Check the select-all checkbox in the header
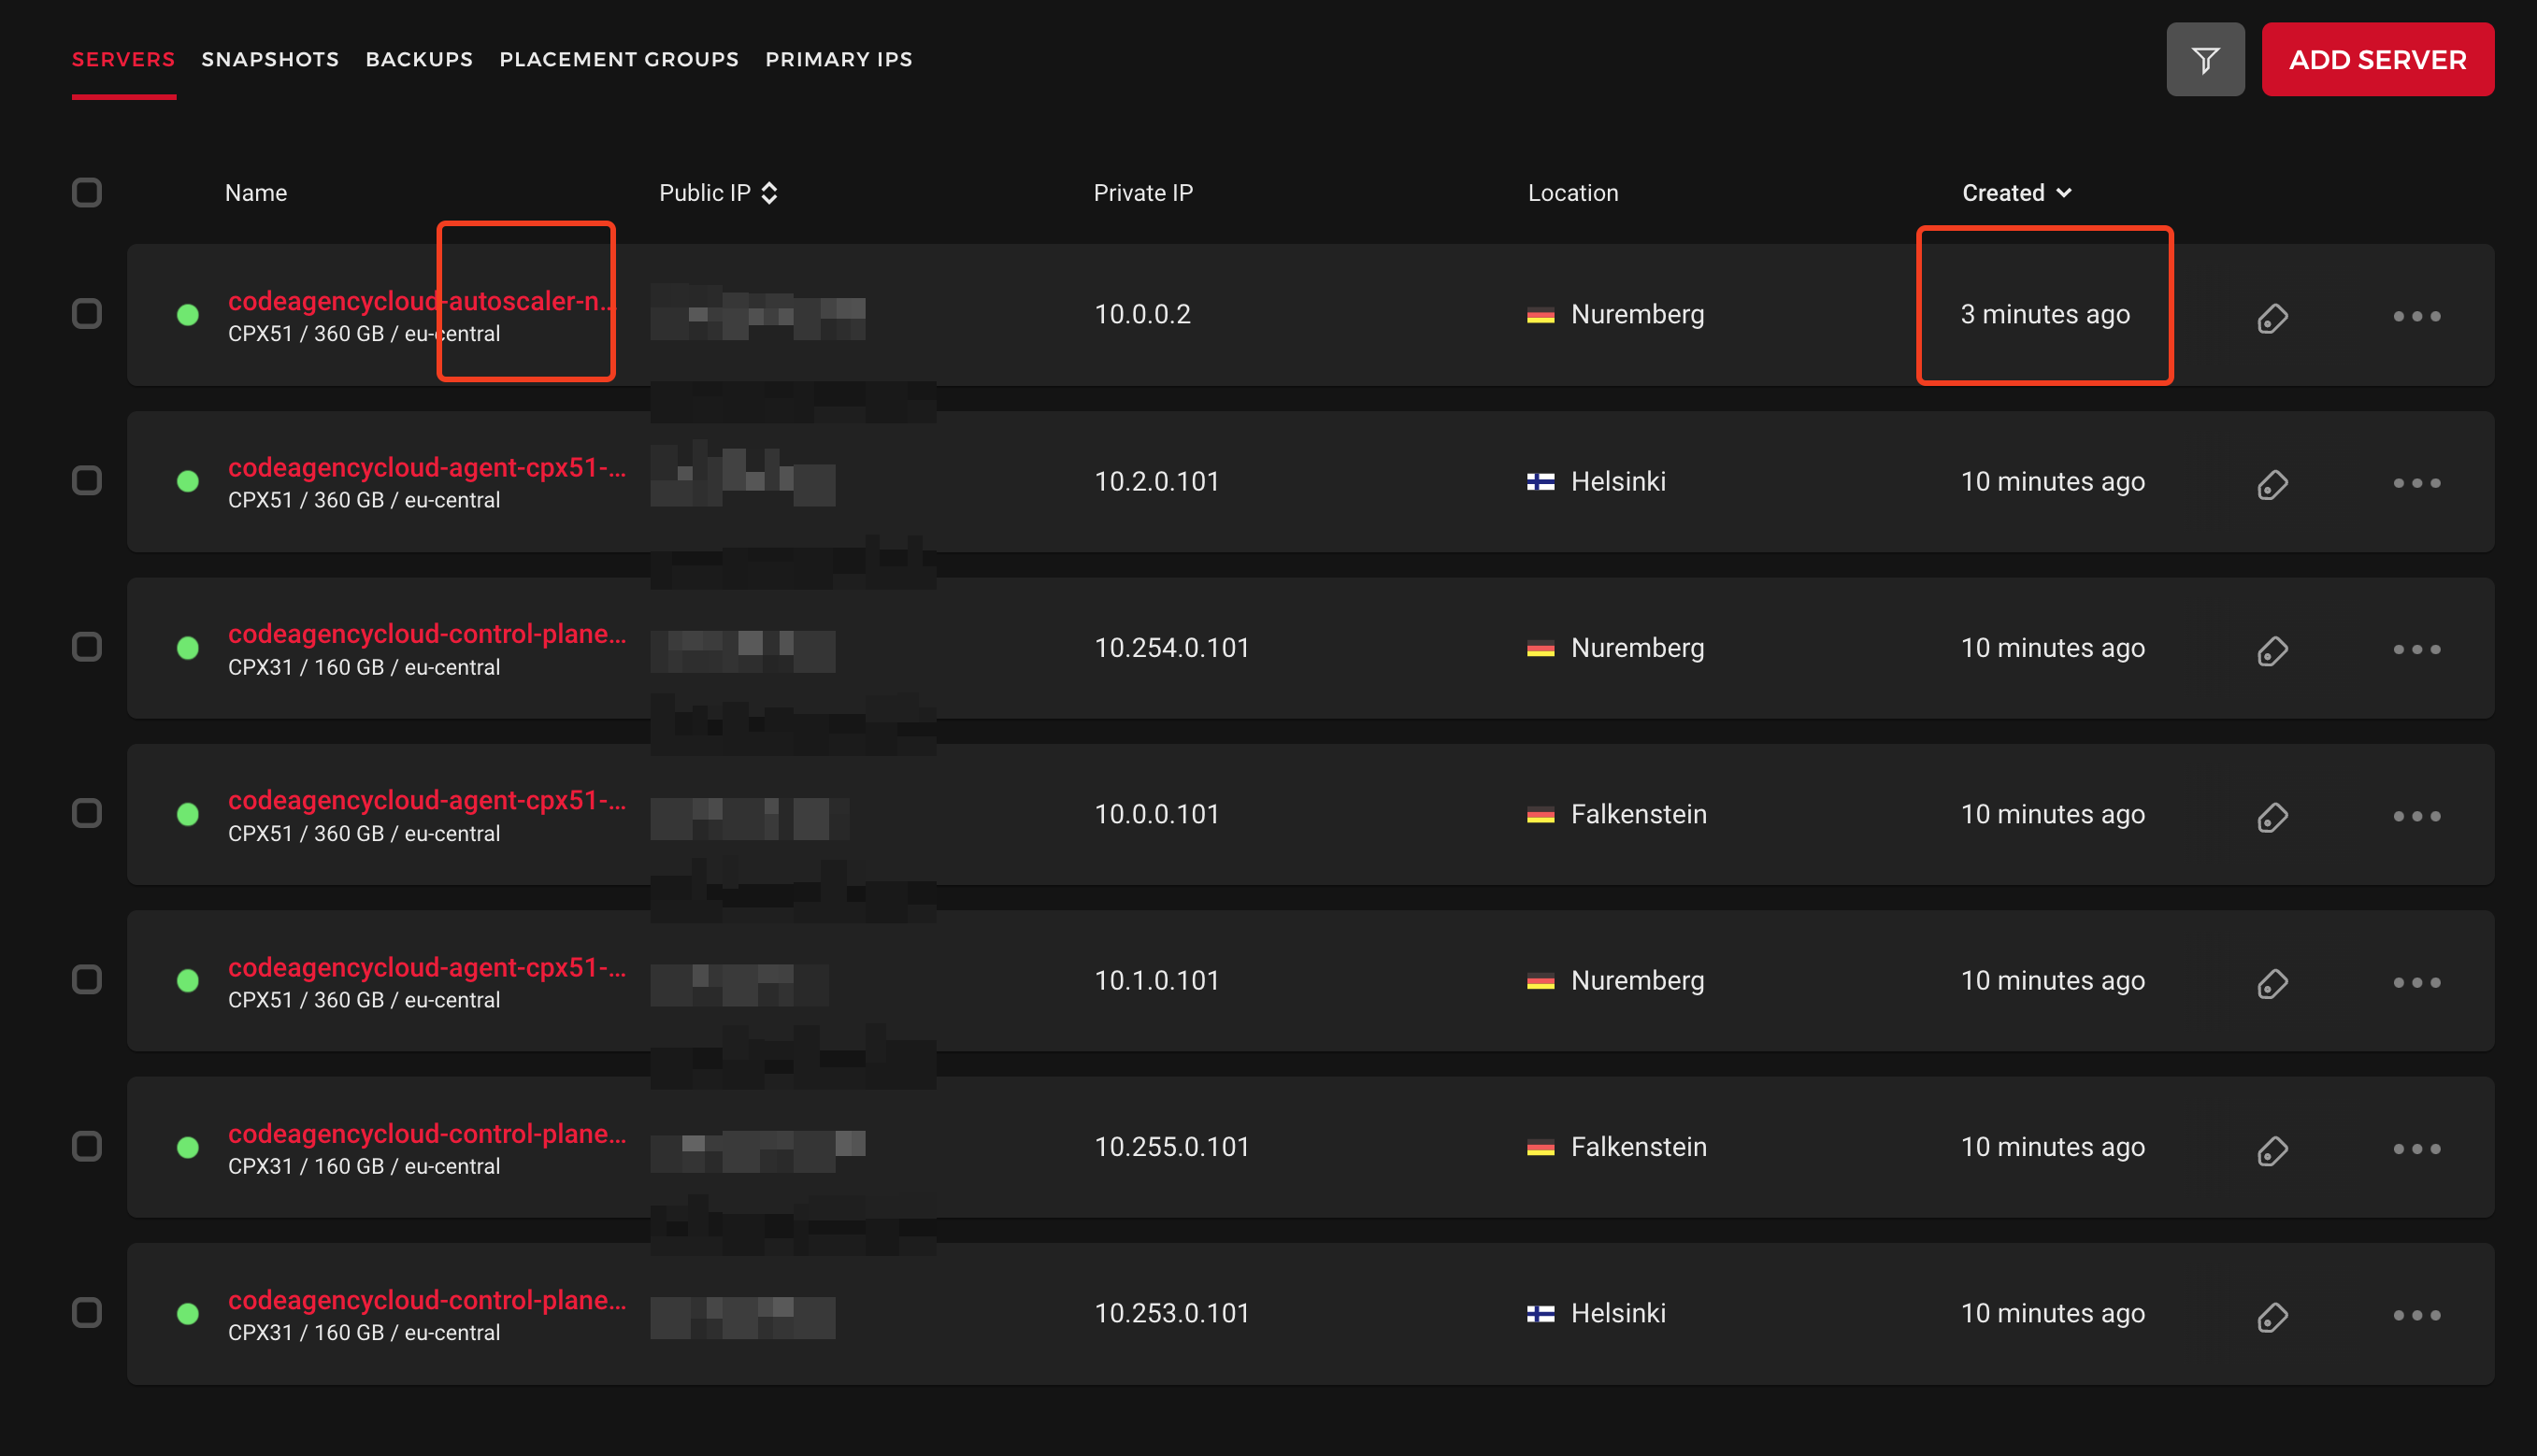 (87, 192)
